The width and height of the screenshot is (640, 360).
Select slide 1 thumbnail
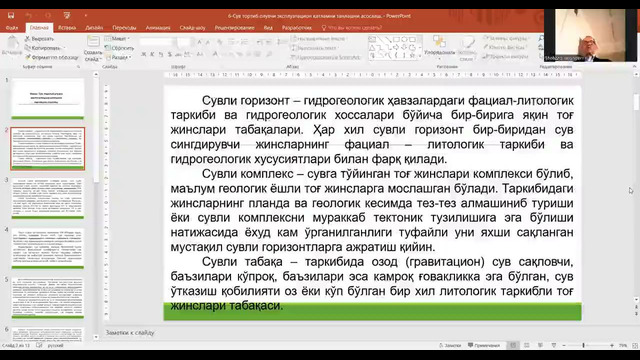(48, 99)
